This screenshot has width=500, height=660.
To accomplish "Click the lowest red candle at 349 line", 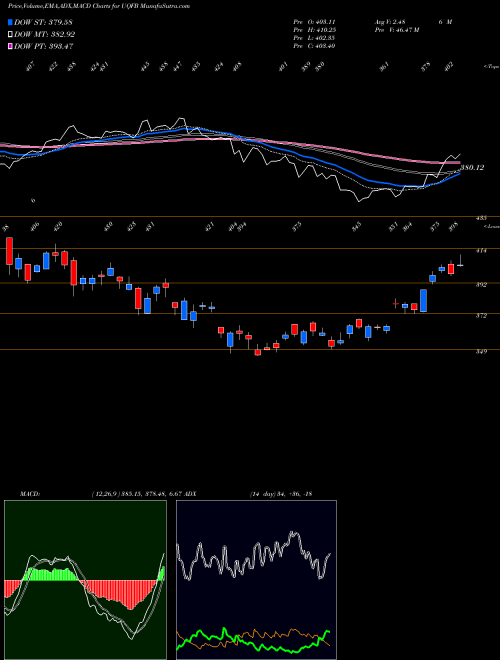I will click(258, 353).
